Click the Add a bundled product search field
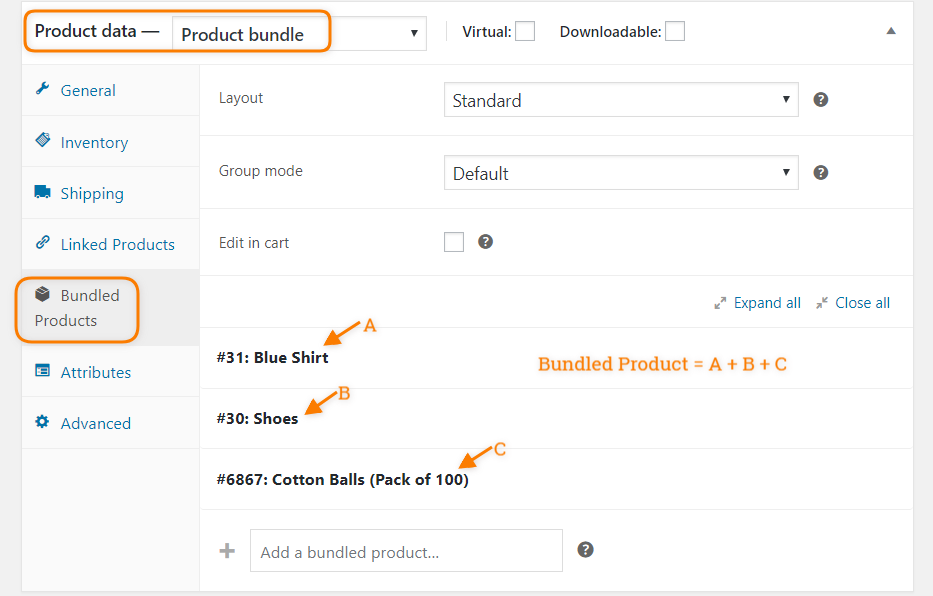Screen dimensions: 933x596 [406, 551]
